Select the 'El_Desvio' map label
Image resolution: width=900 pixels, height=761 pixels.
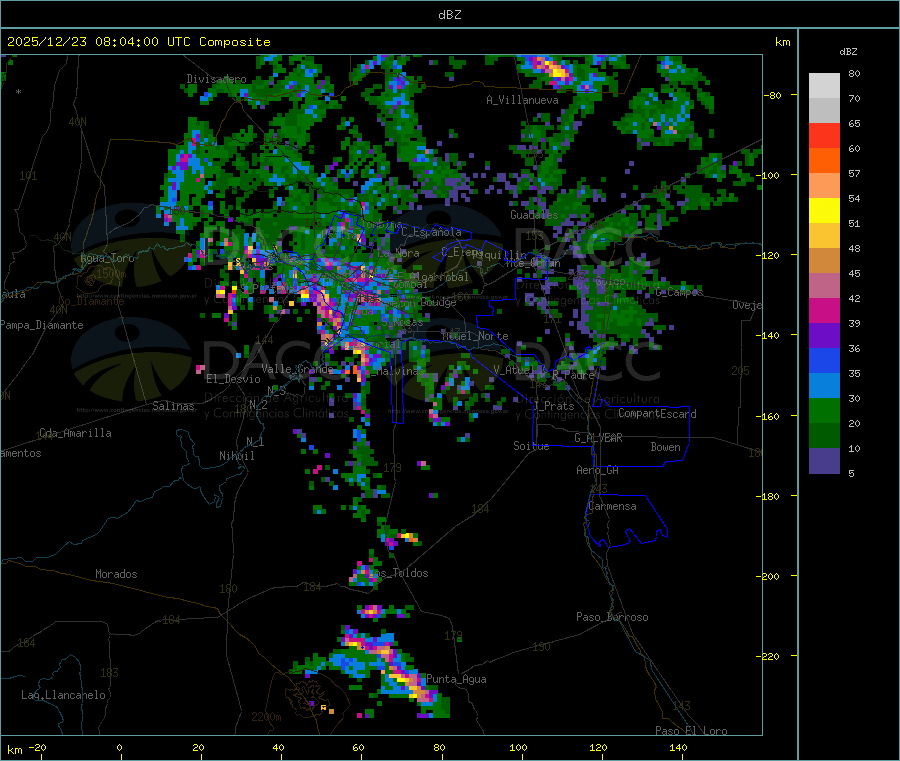[x=233, y=379]
